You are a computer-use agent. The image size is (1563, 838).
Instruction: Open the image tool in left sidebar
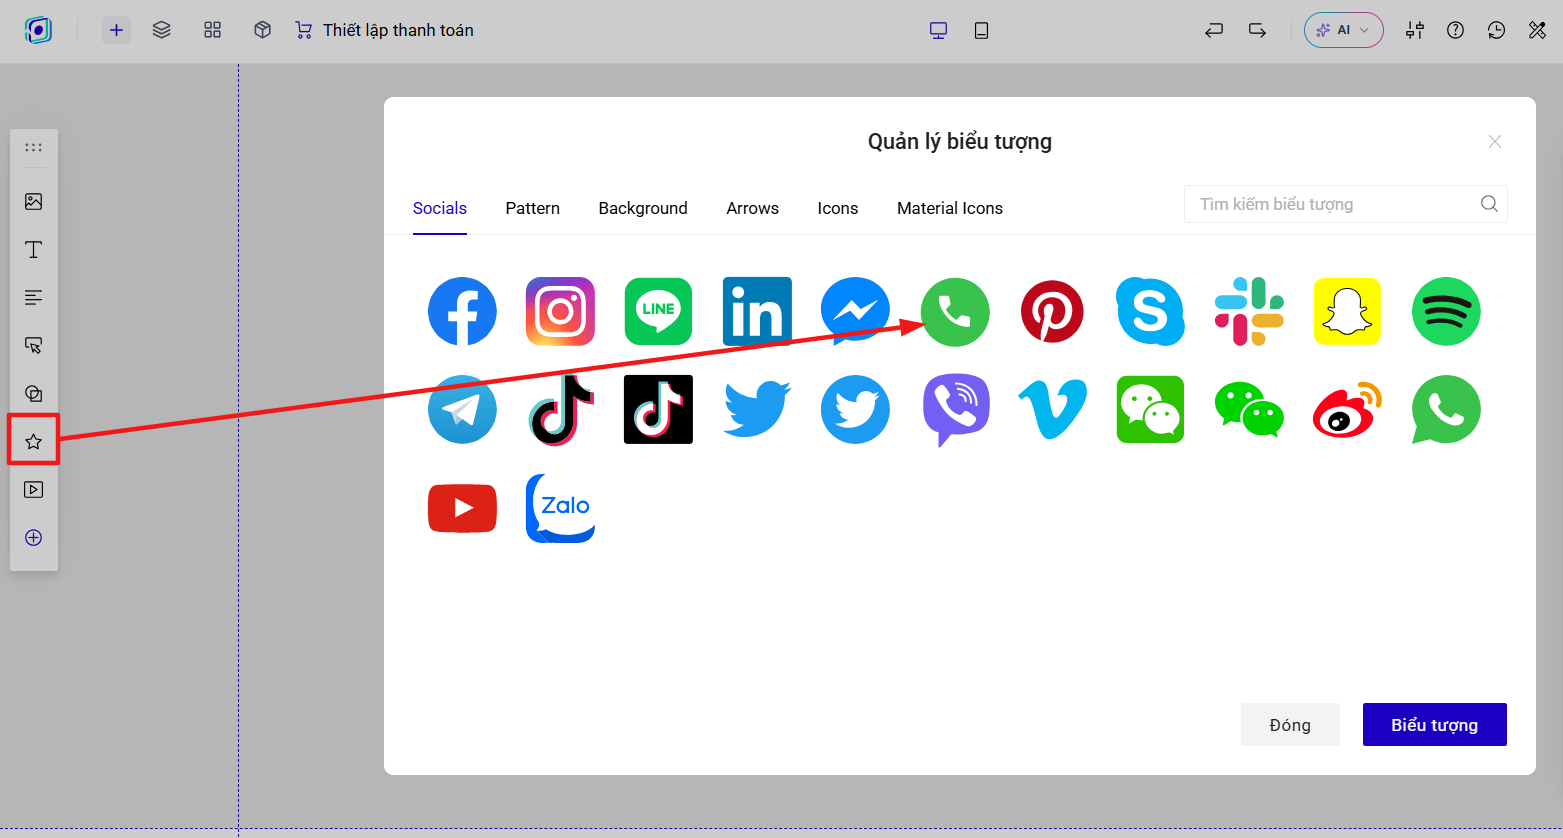click(34, 201)
